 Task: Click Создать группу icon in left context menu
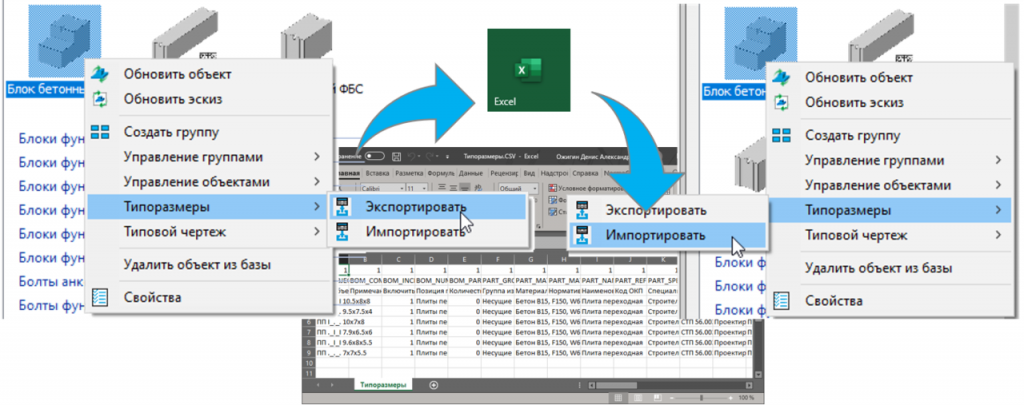100,132
